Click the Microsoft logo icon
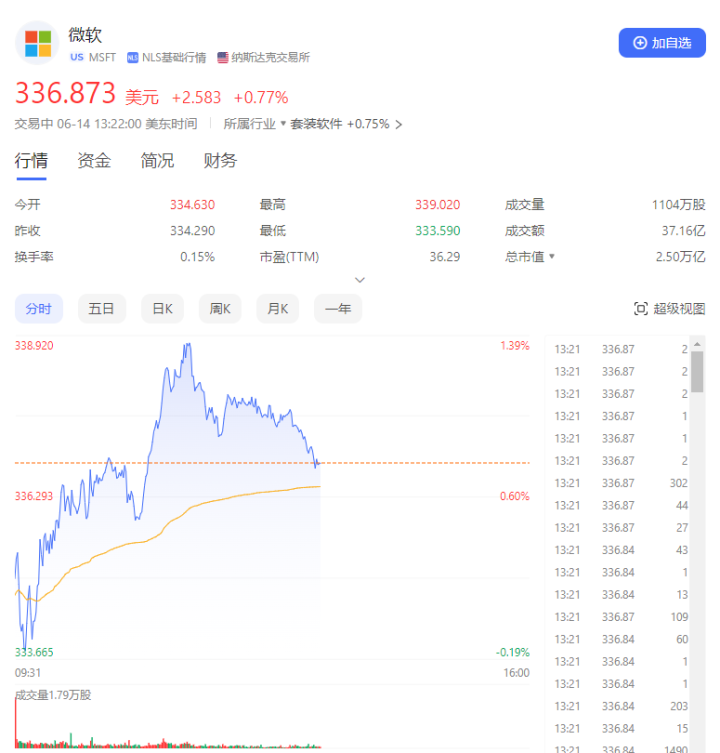Viewport: 720px width, 753px height. [38, 43]
